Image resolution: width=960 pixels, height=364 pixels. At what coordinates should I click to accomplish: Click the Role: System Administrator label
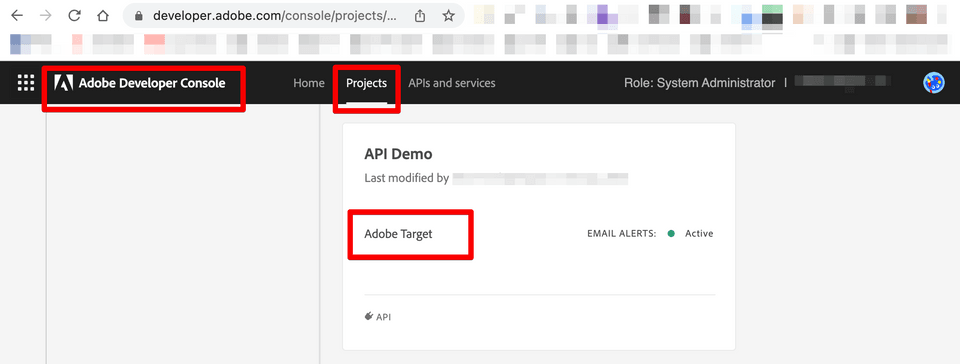pyautogui.click(x=699, y=83)
